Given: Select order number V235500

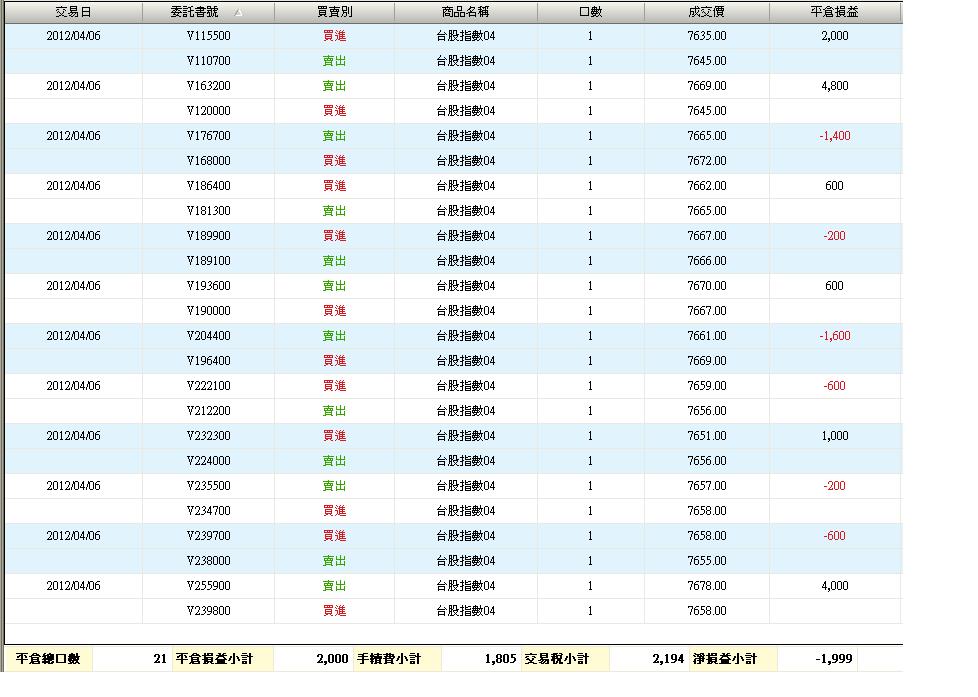Looking at the screenshot, I should point(208,485).
